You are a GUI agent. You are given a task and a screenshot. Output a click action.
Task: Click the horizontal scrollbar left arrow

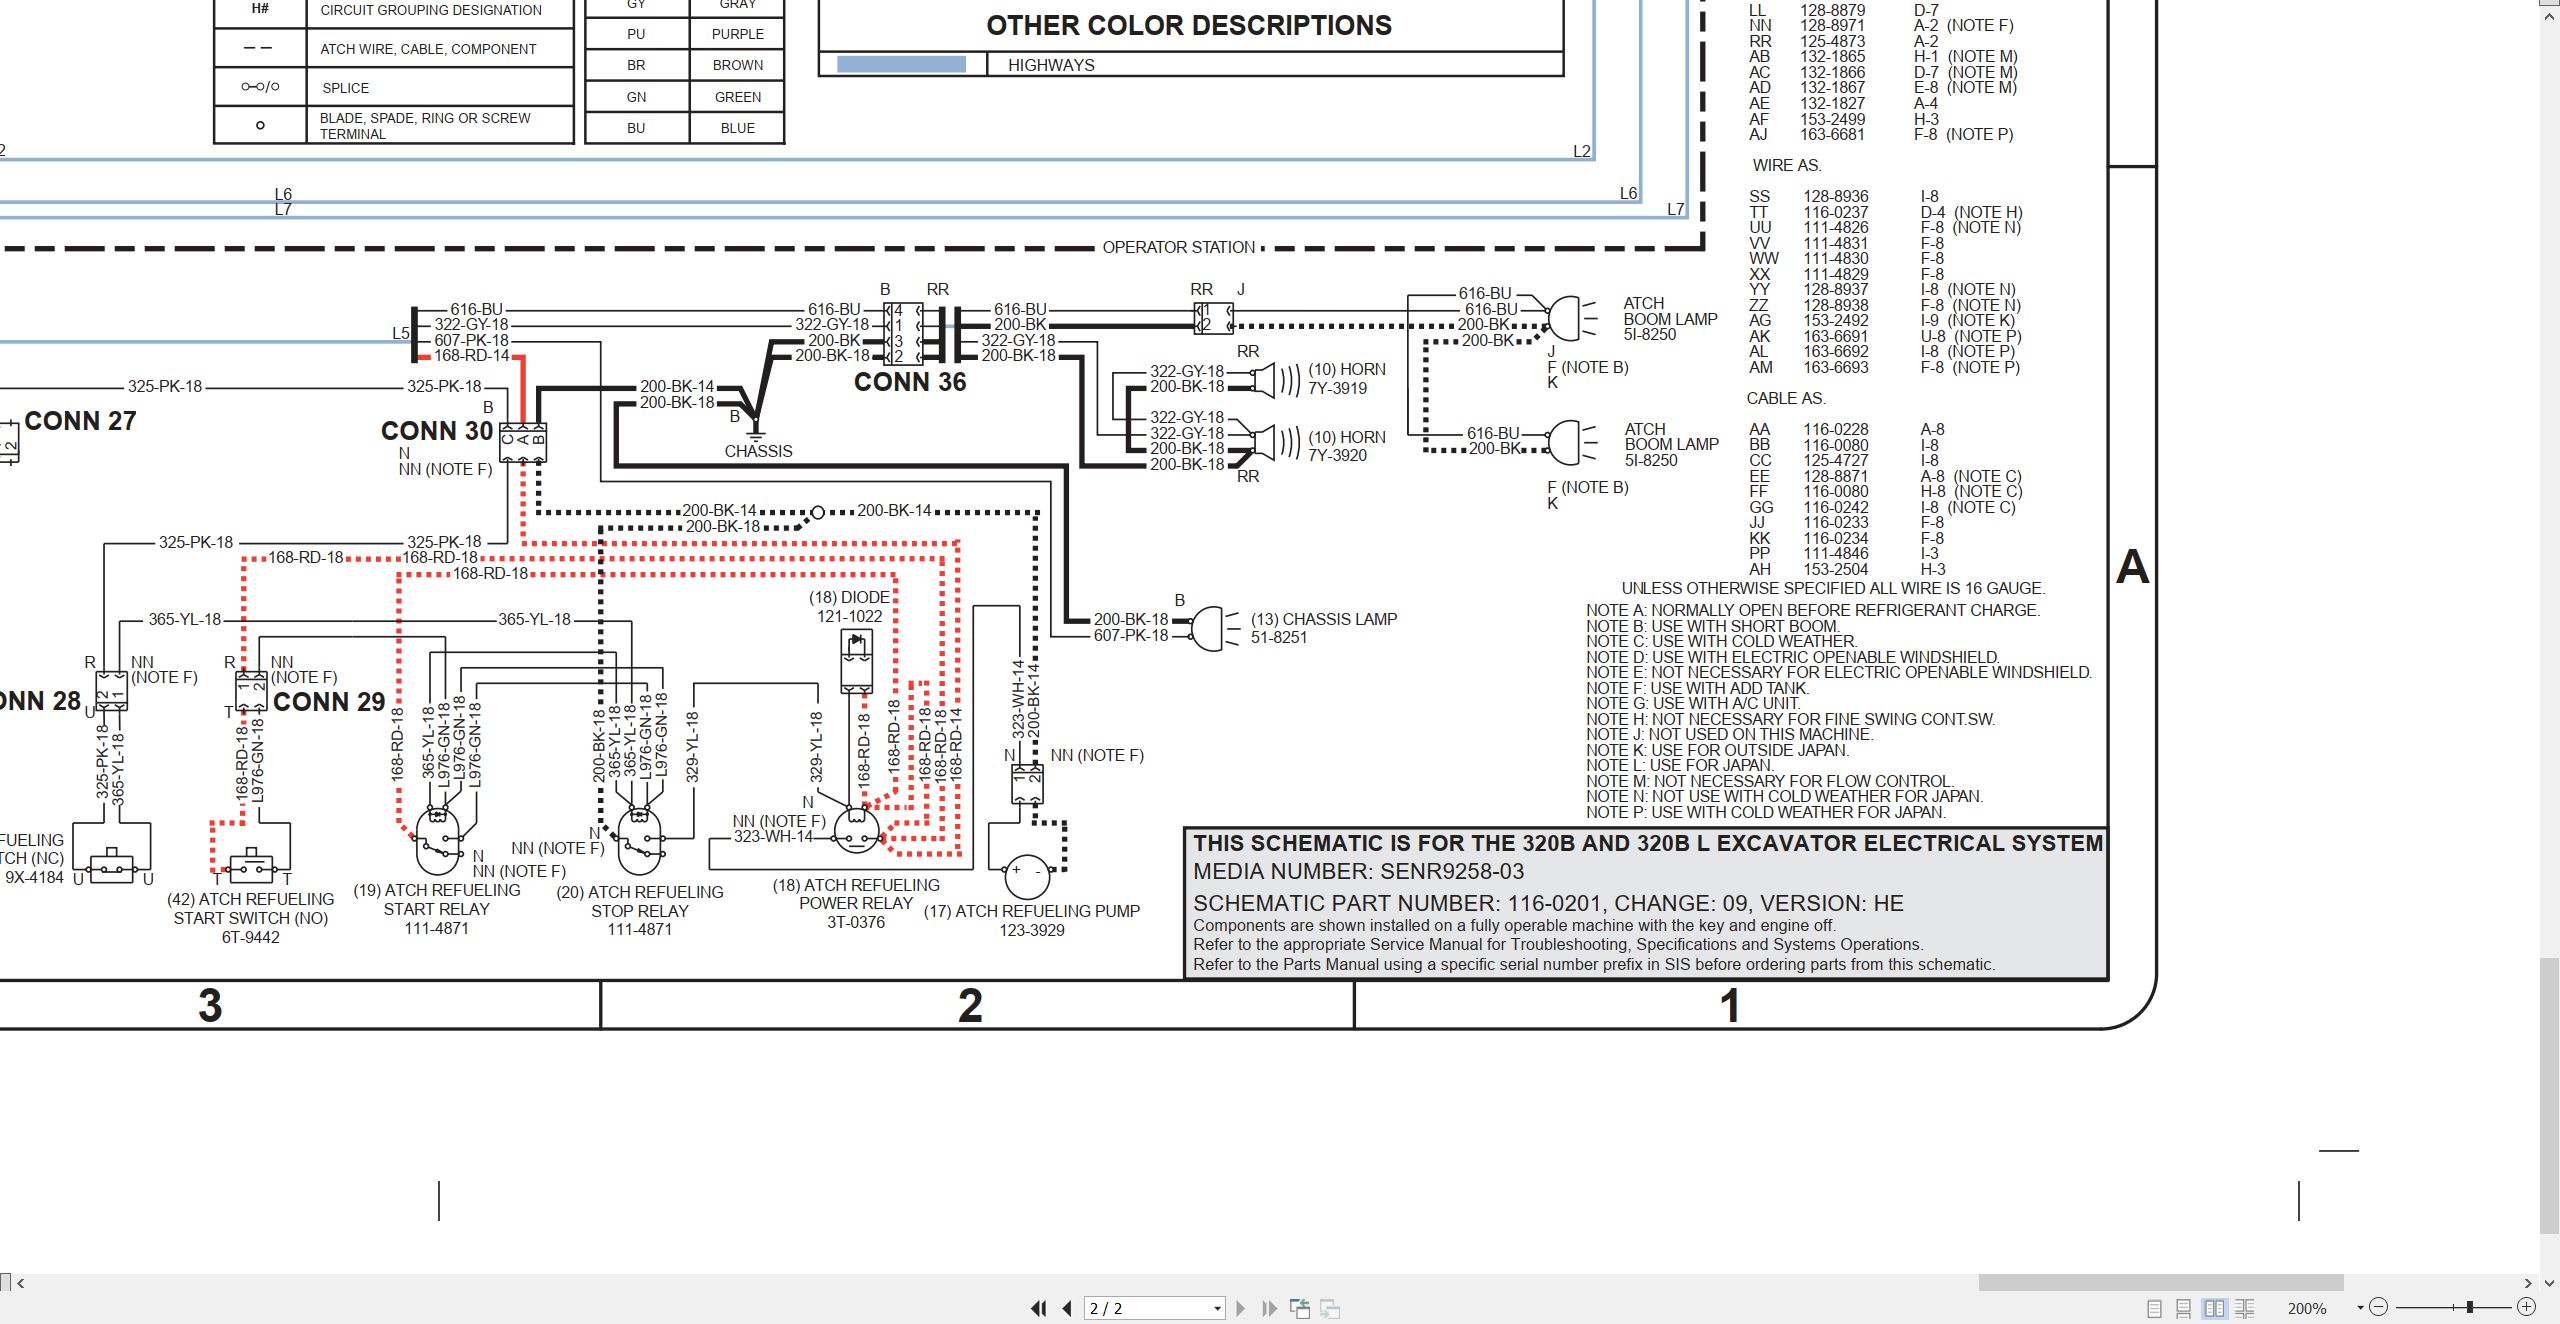click(20, 1283)
